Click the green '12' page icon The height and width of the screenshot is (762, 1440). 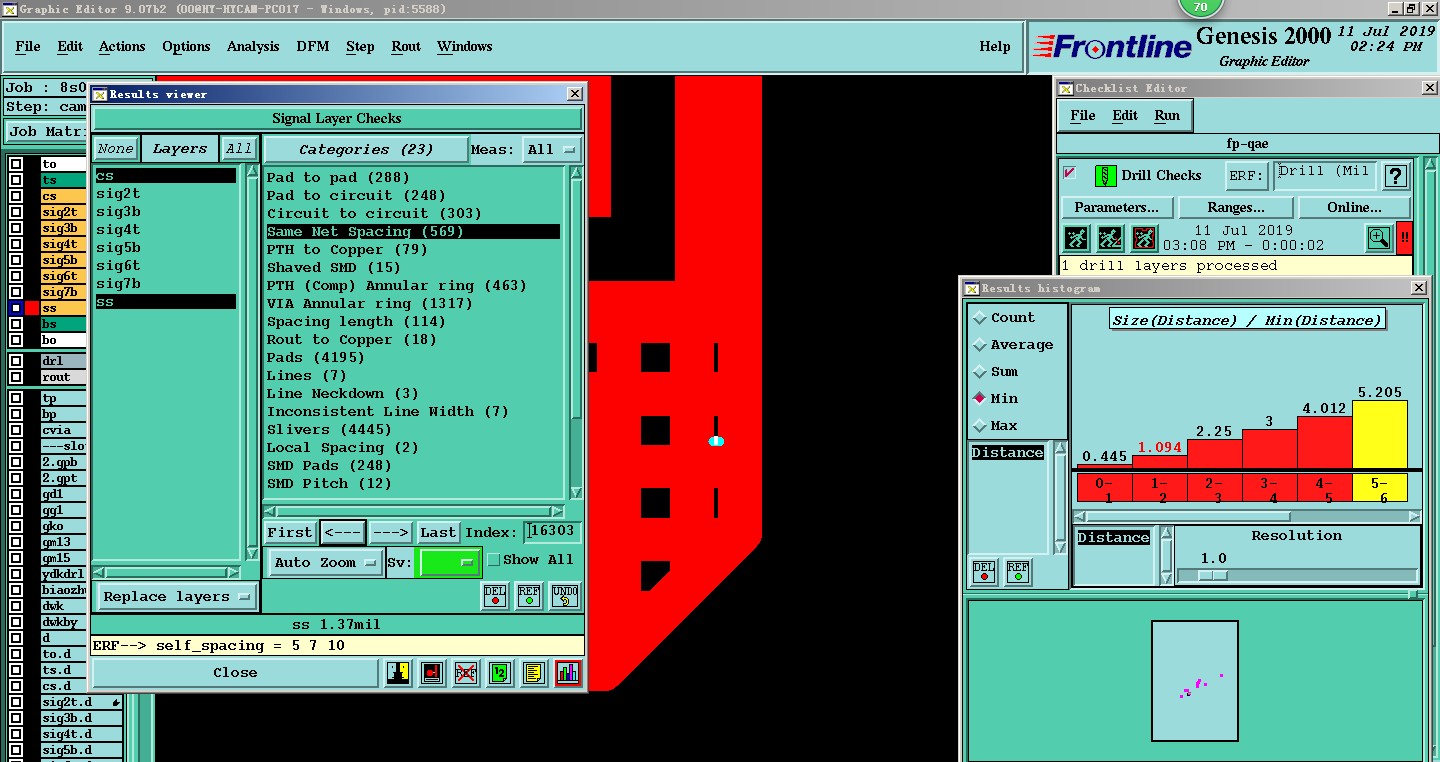(499, 673)
